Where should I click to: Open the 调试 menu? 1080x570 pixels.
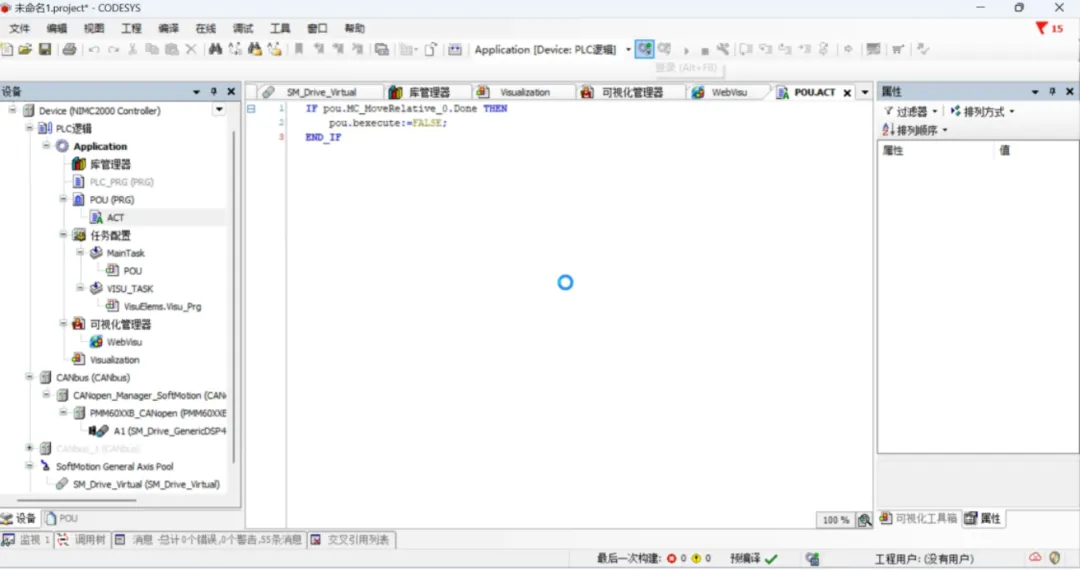[242, 28]
